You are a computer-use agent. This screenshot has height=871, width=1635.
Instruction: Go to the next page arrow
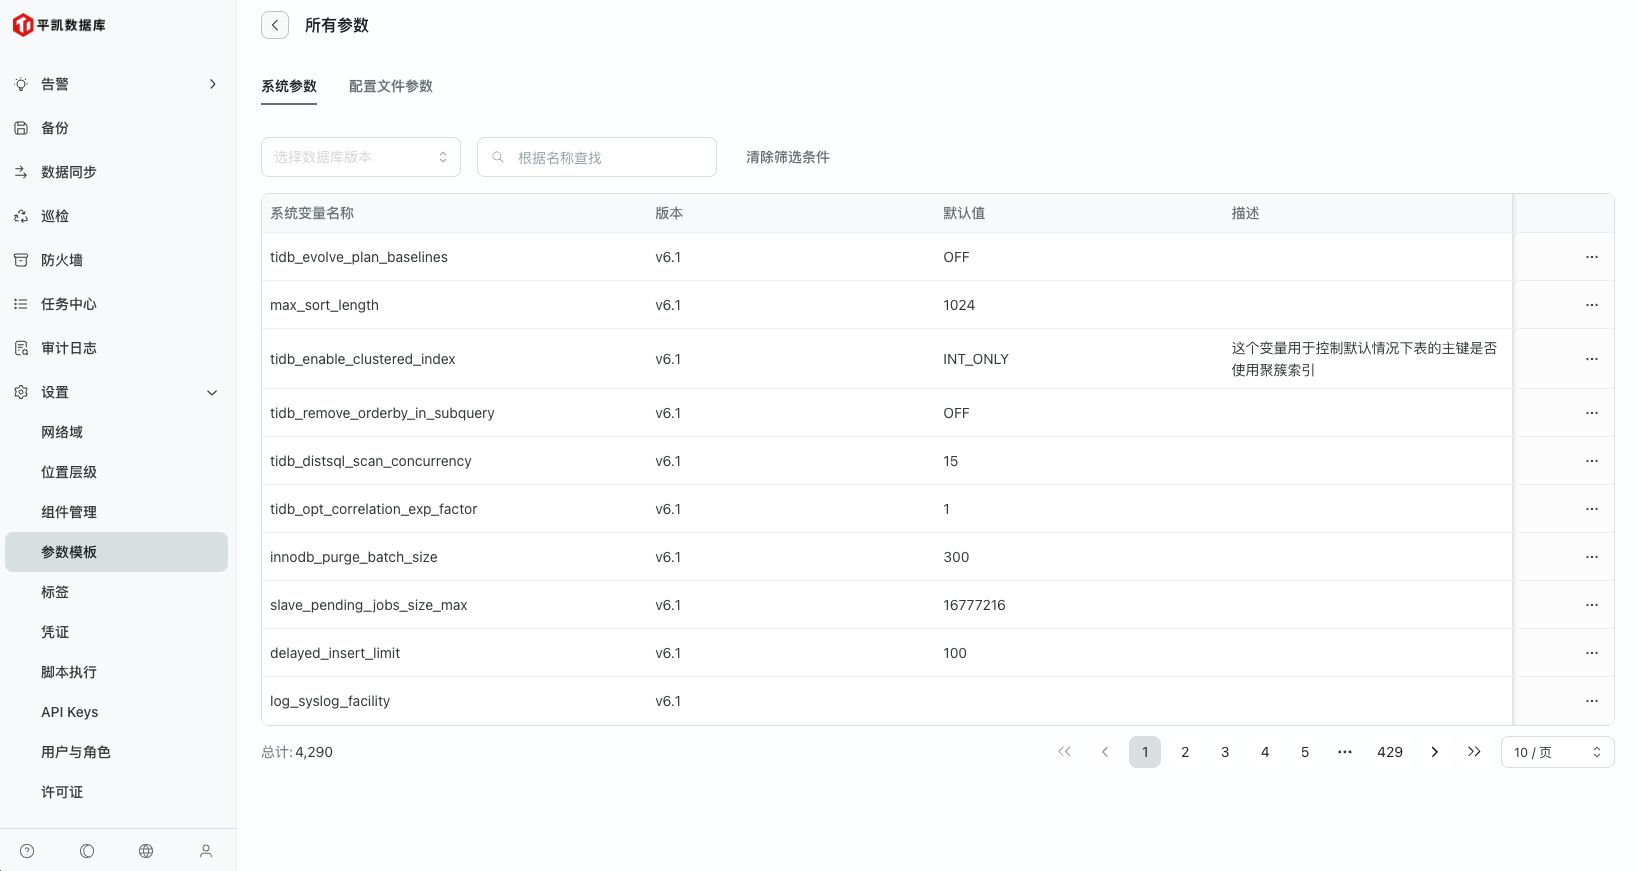[1434, 752]
